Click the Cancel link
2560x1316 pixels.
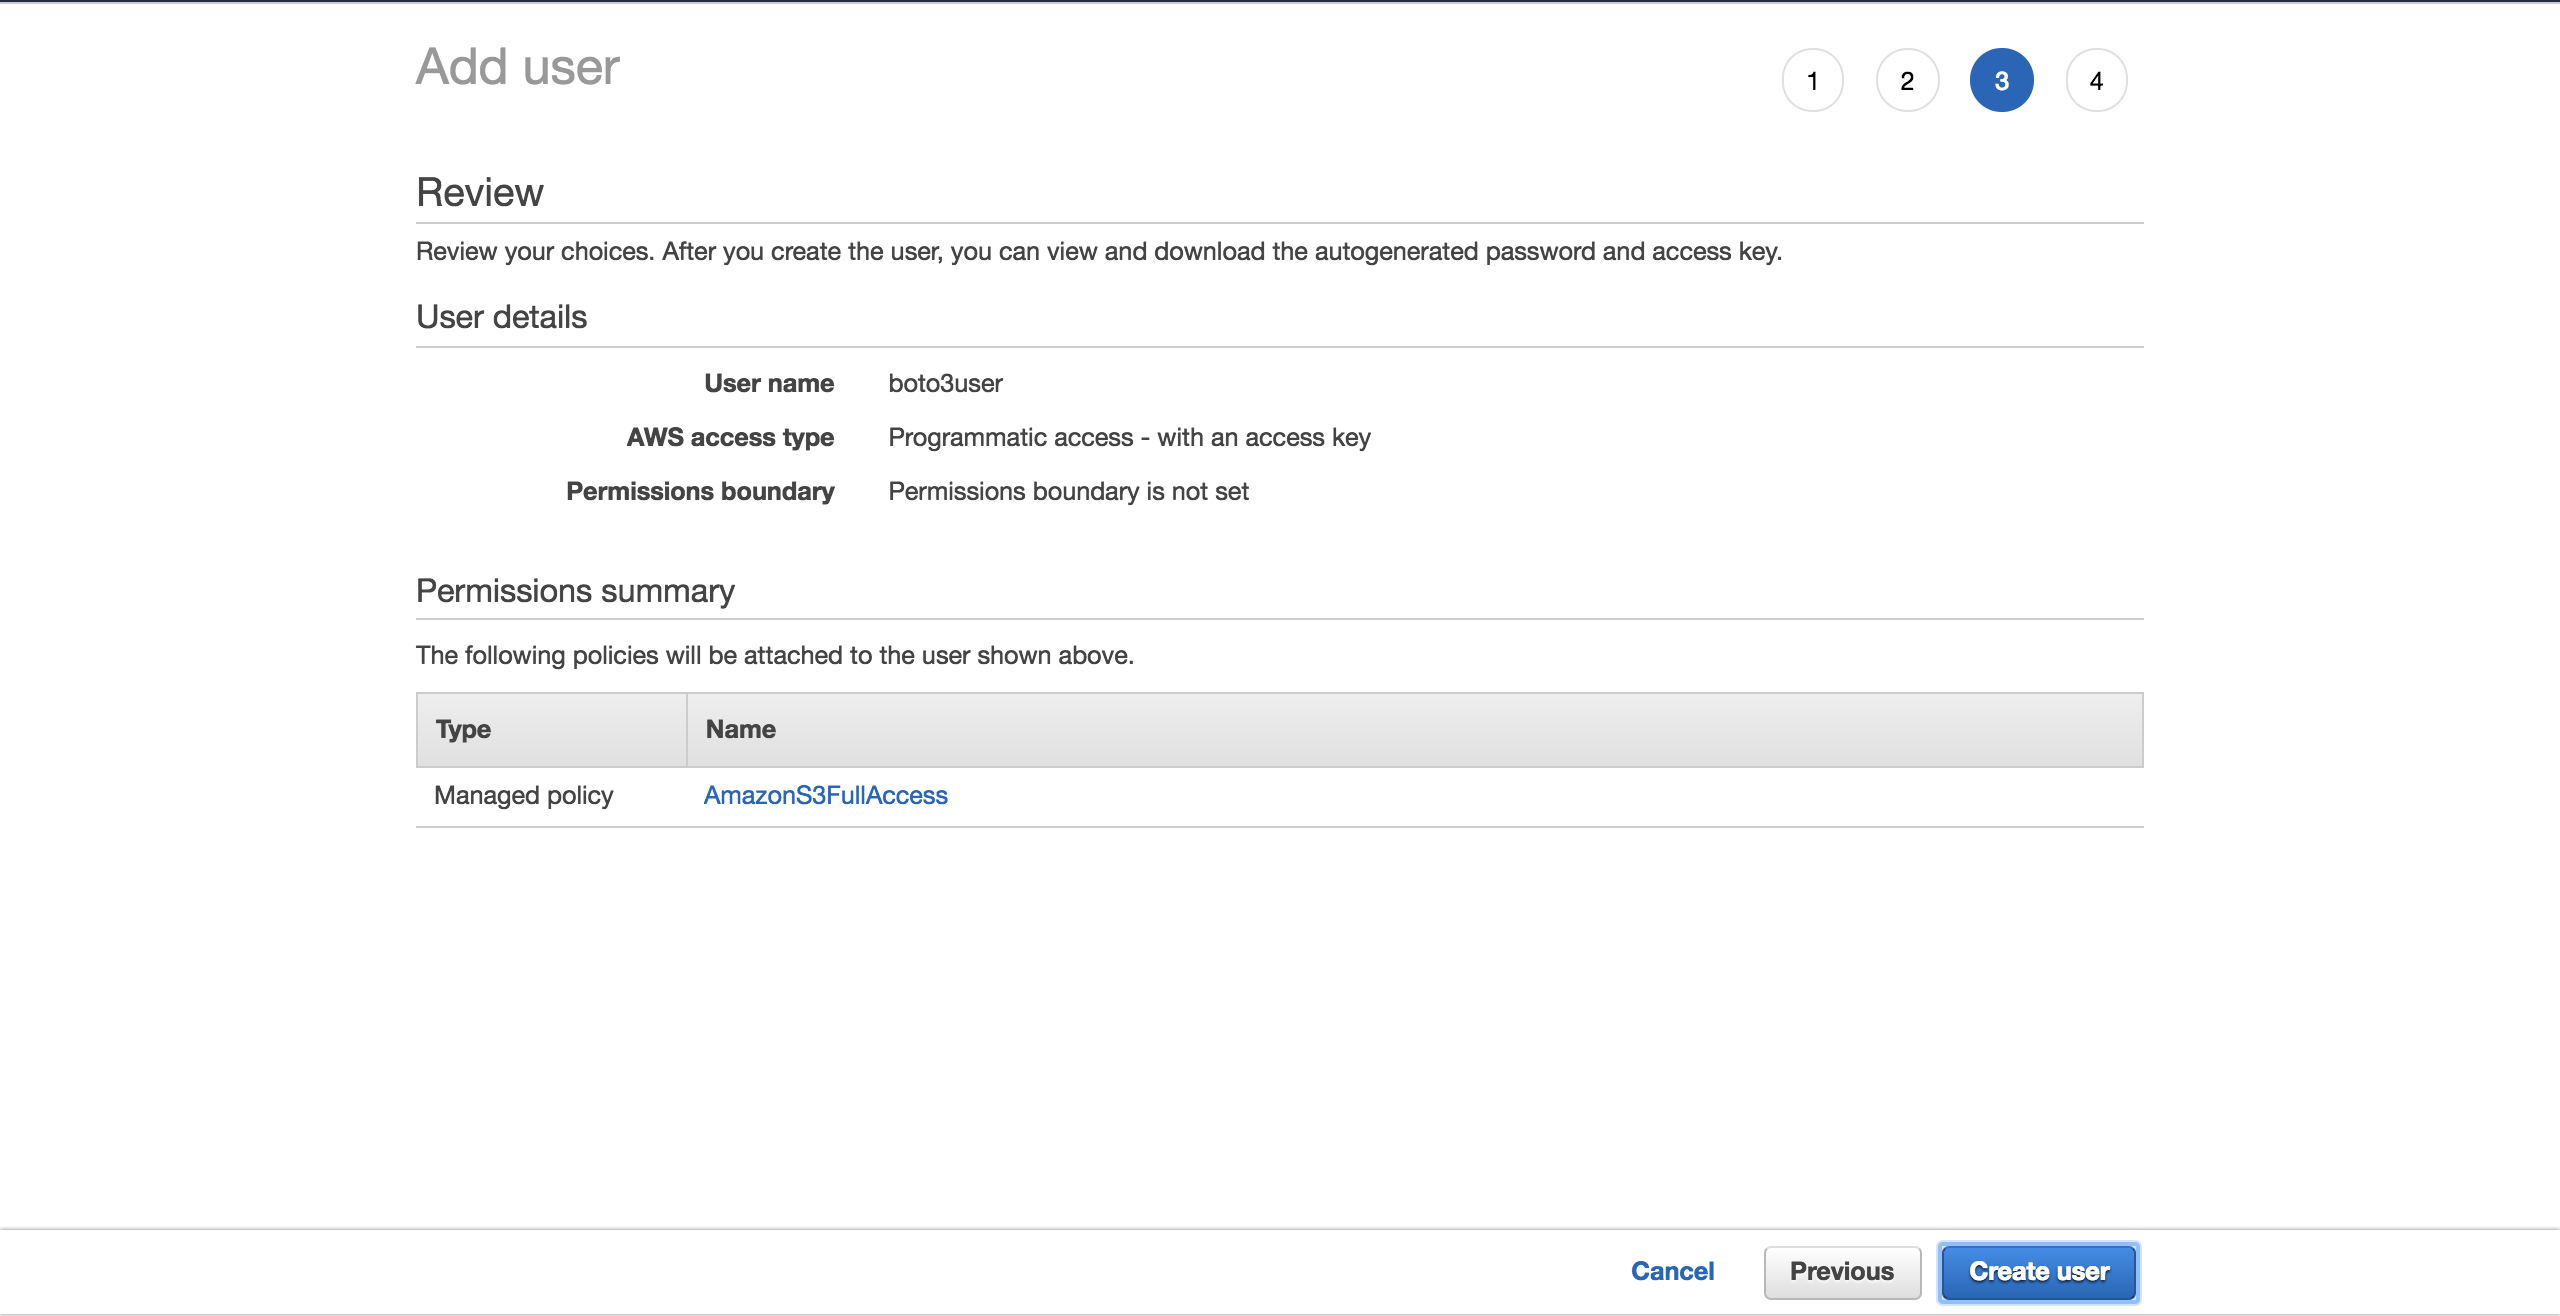[x=1673, y=1271]
